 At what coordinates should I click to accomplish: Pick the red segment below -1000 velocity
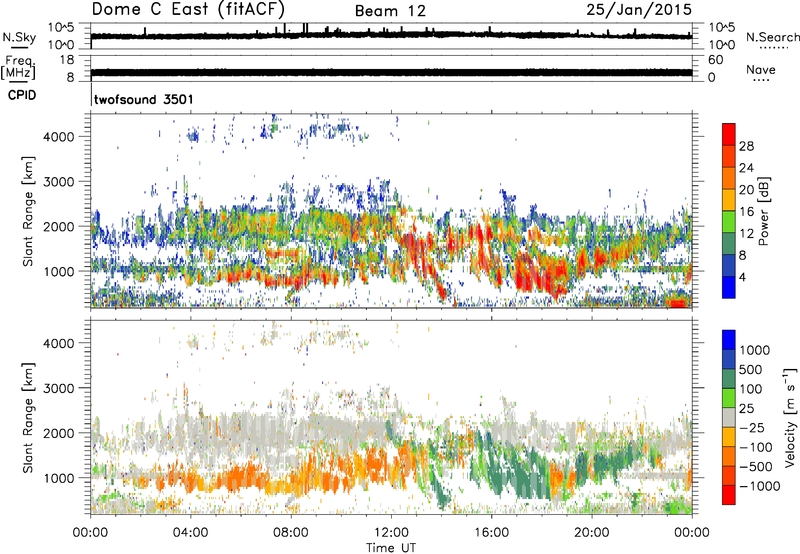(729, 495)
